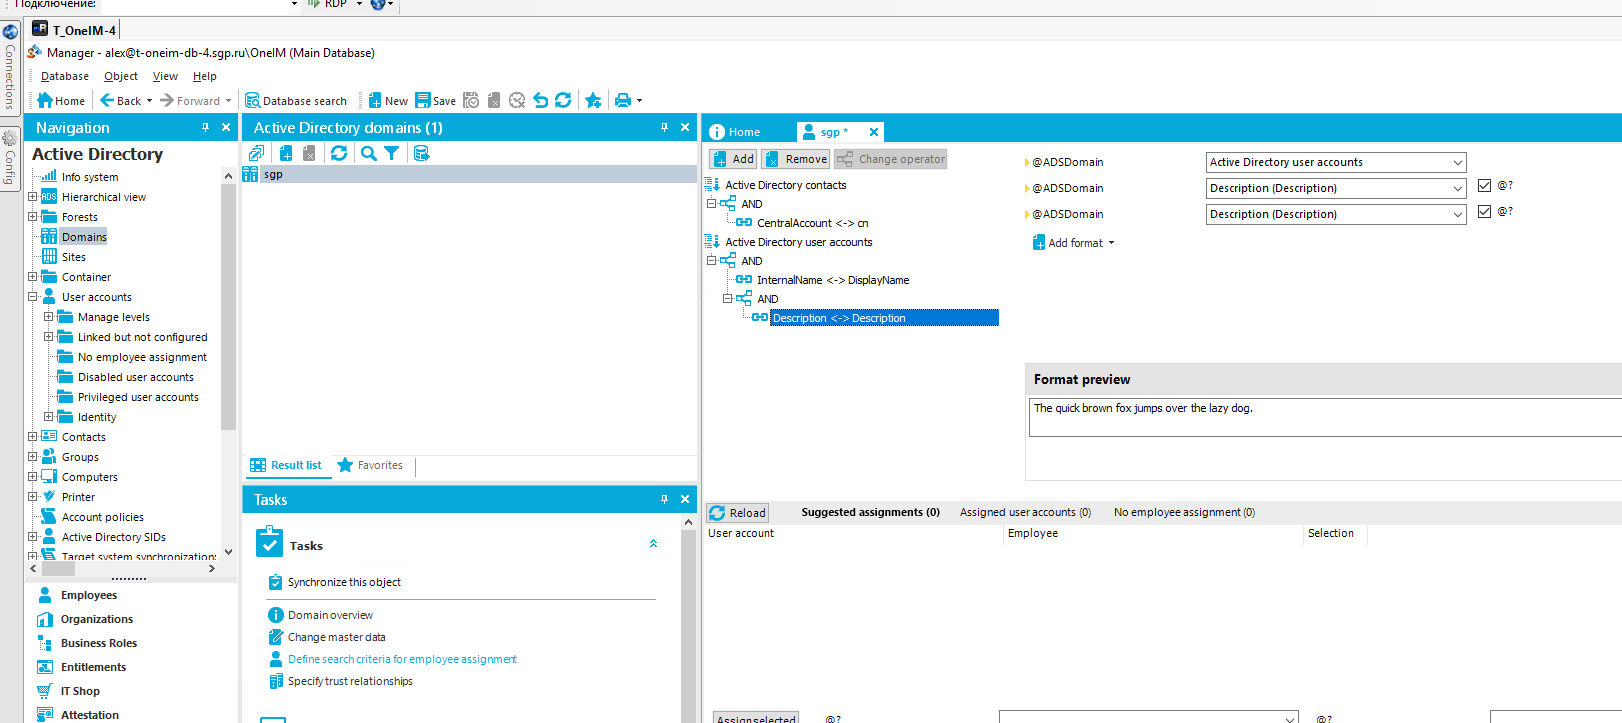This screenshot has width=1622, height=723.
Task: Open the View menu
Action: coord(165,76)
